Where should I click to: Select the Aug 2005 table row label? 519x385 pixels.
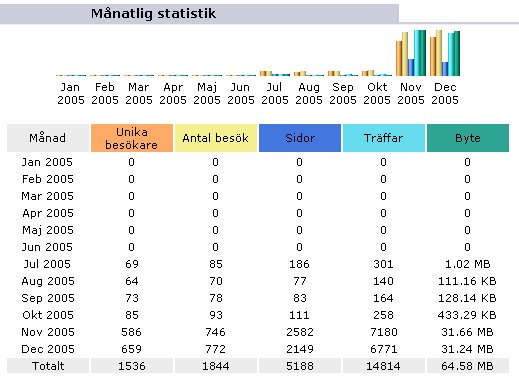(x=48, y=281)
